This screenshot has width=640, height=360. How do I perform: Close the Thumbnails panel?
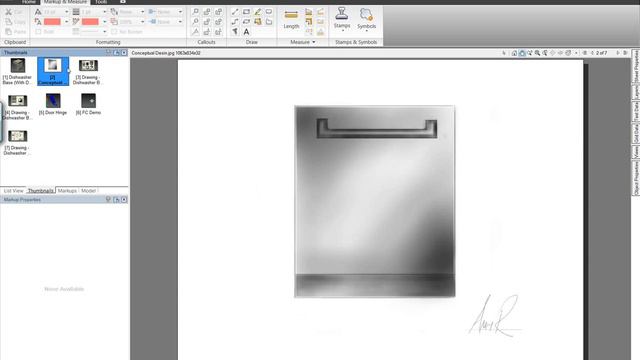pyautogui.click(x=124, y=53)
